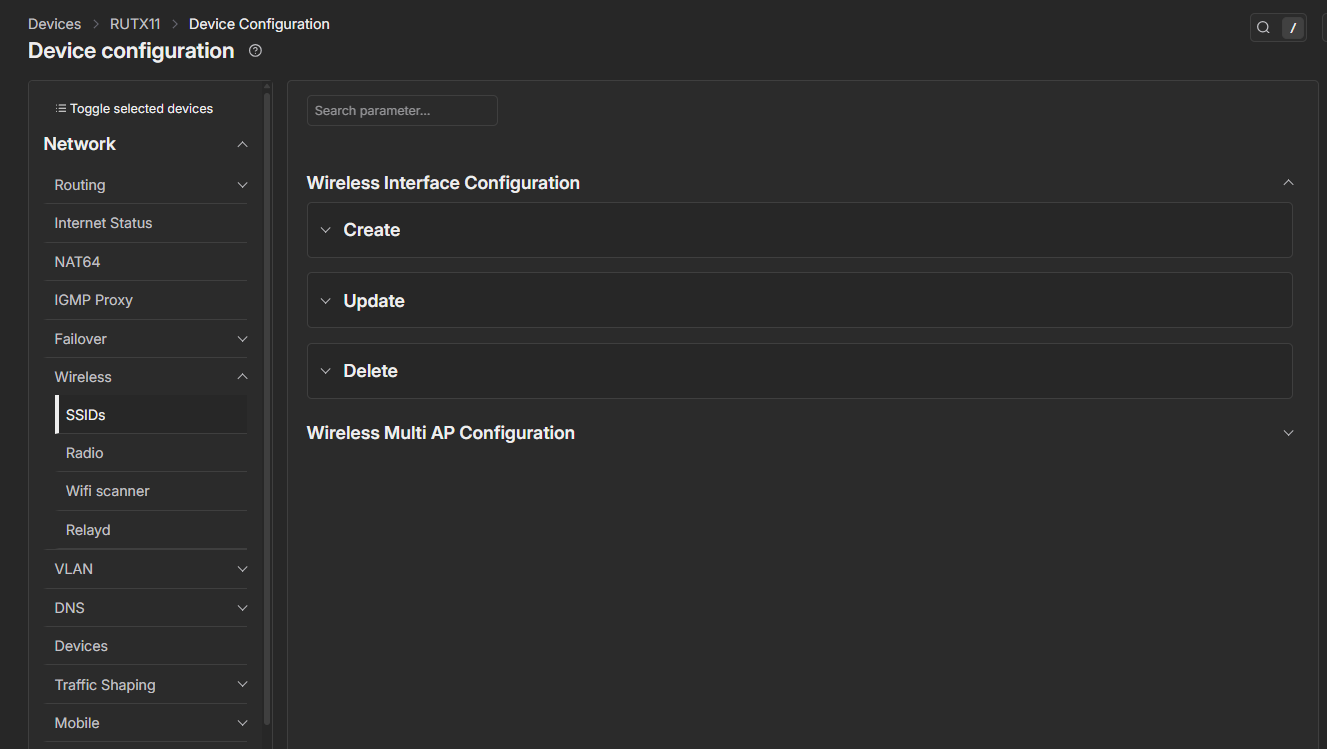Go to Devices in the breadcrumb
The width and height of the screenshot is (1327, 749).
click(x=54, y=24)
